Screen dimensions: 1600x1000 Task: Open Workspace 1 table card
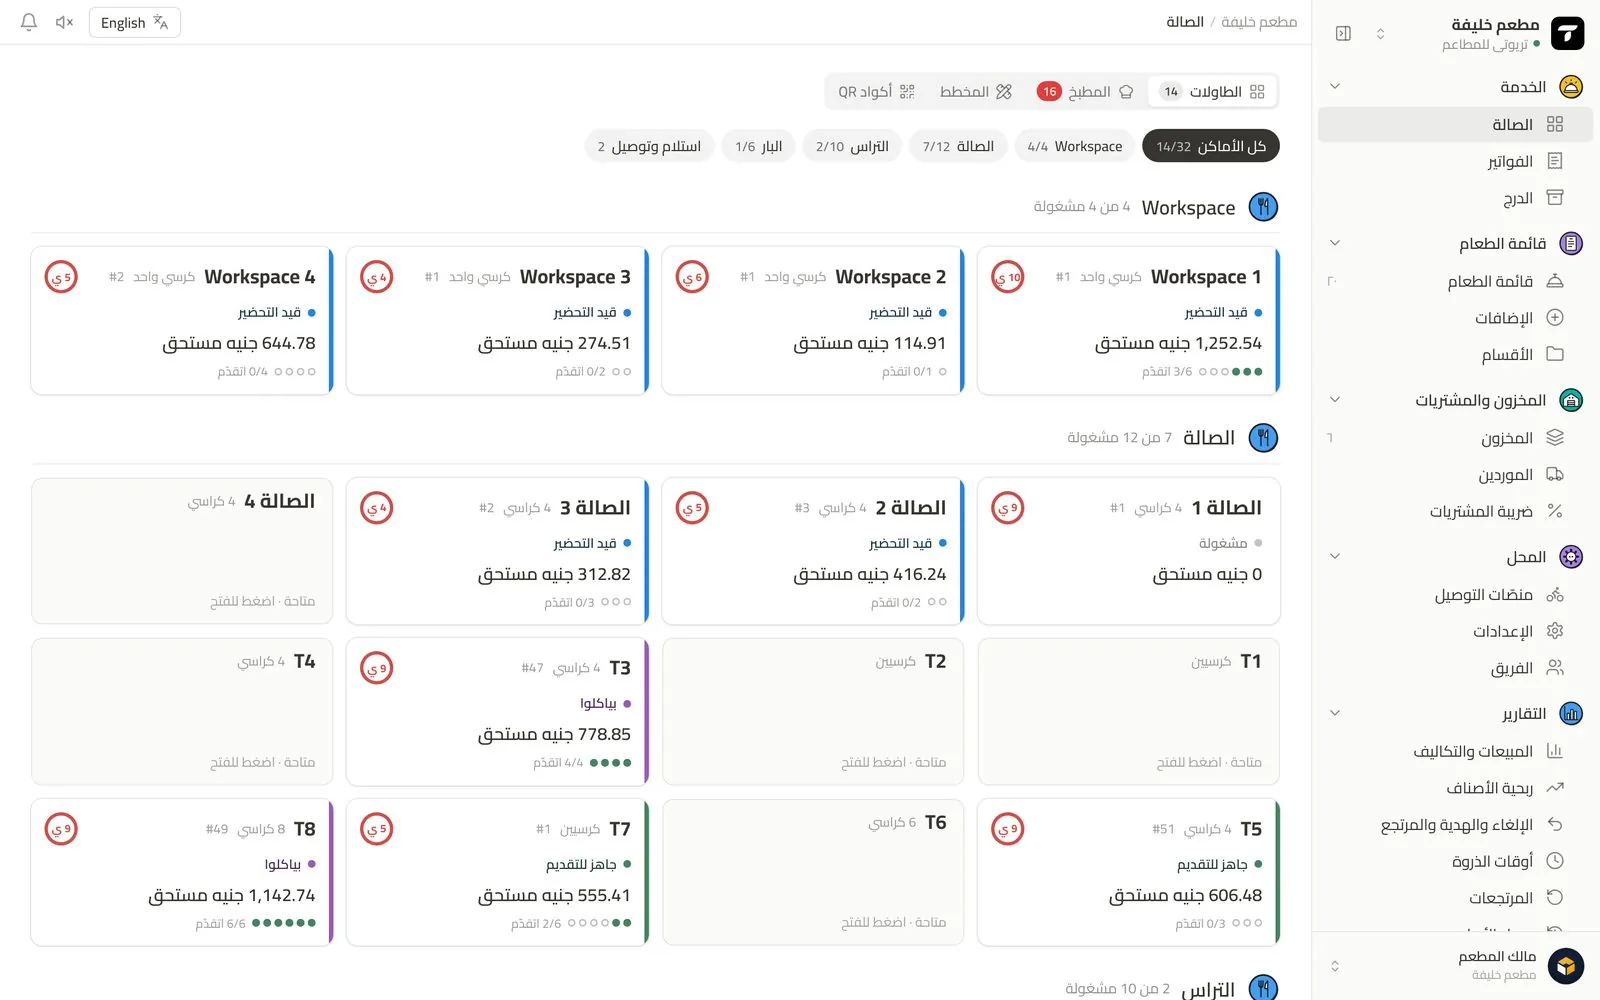1128,321
